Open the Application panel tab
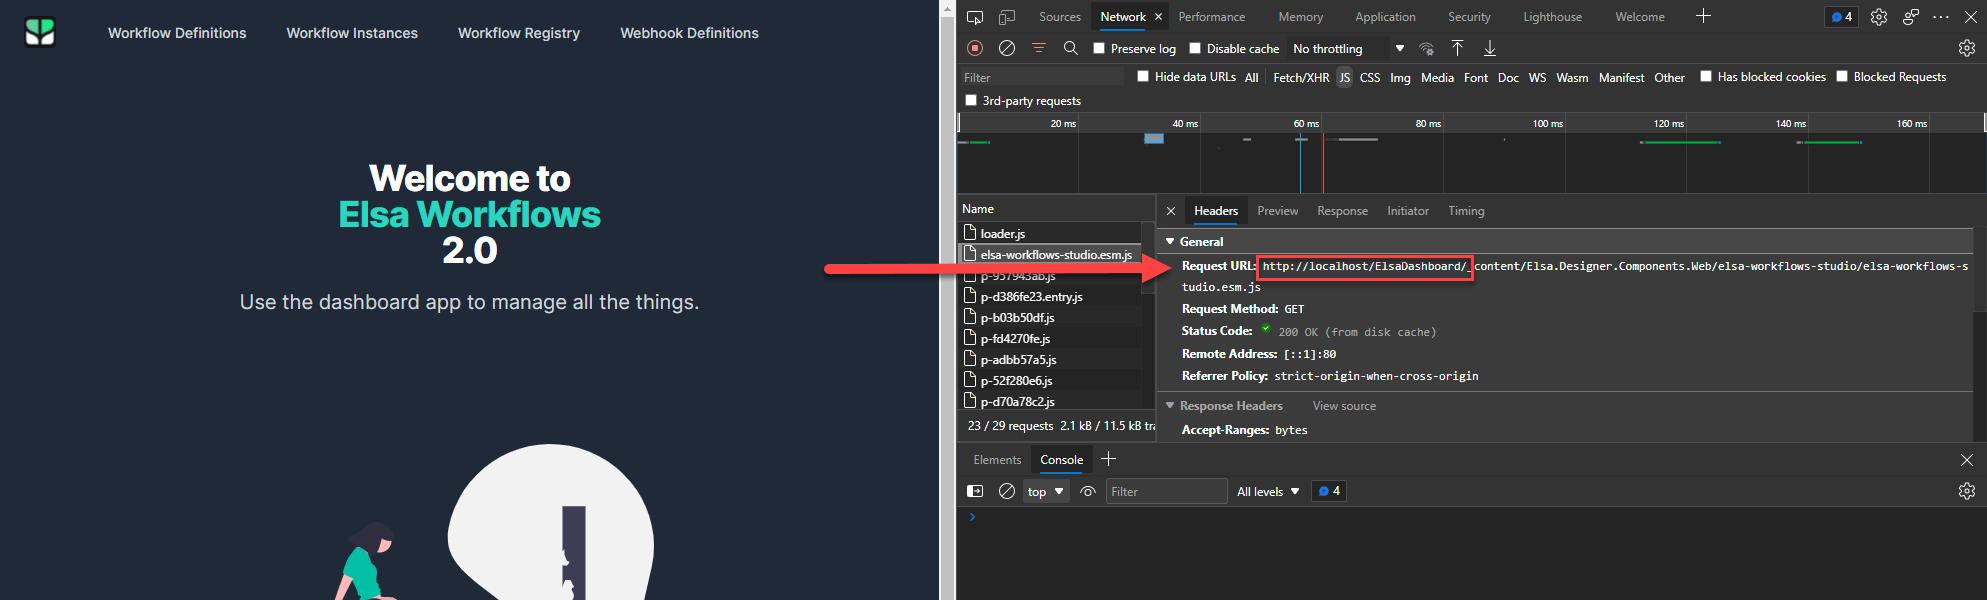The height and width of the screenshot is (600, 1987). click(1385, 17)
